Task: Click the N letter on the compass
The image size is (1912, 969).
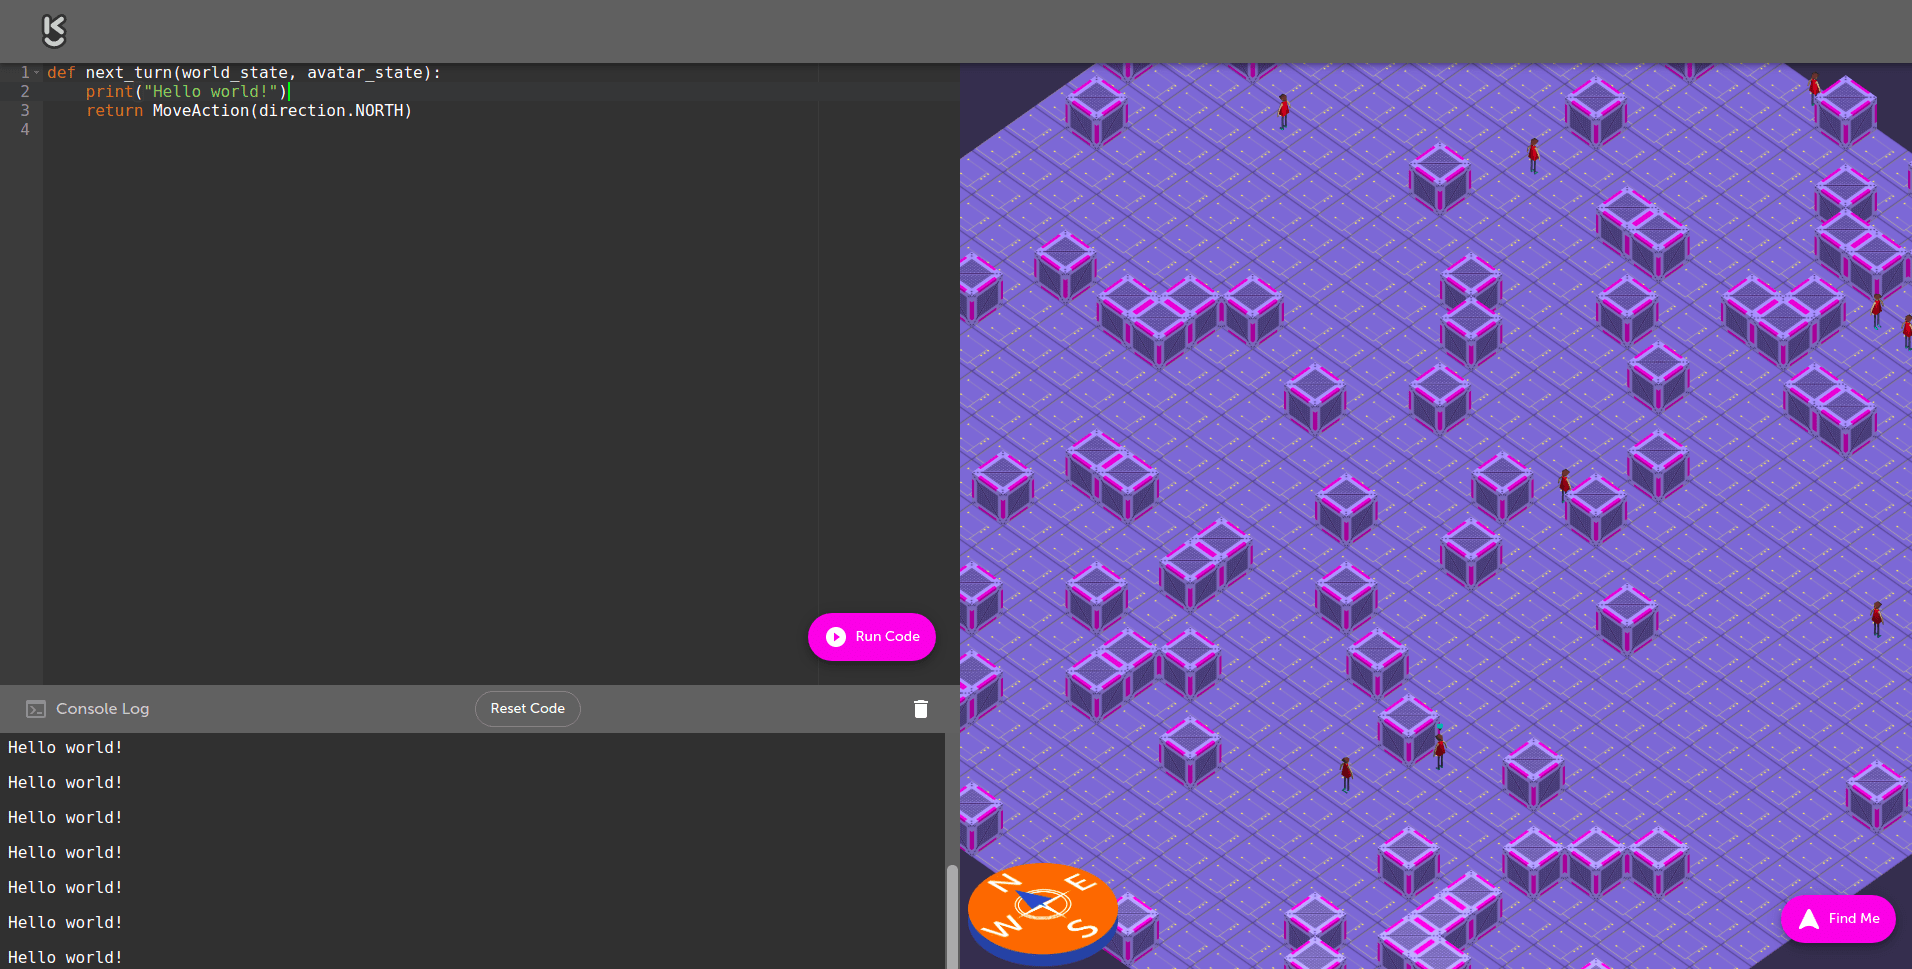Action: (1004, 884)
